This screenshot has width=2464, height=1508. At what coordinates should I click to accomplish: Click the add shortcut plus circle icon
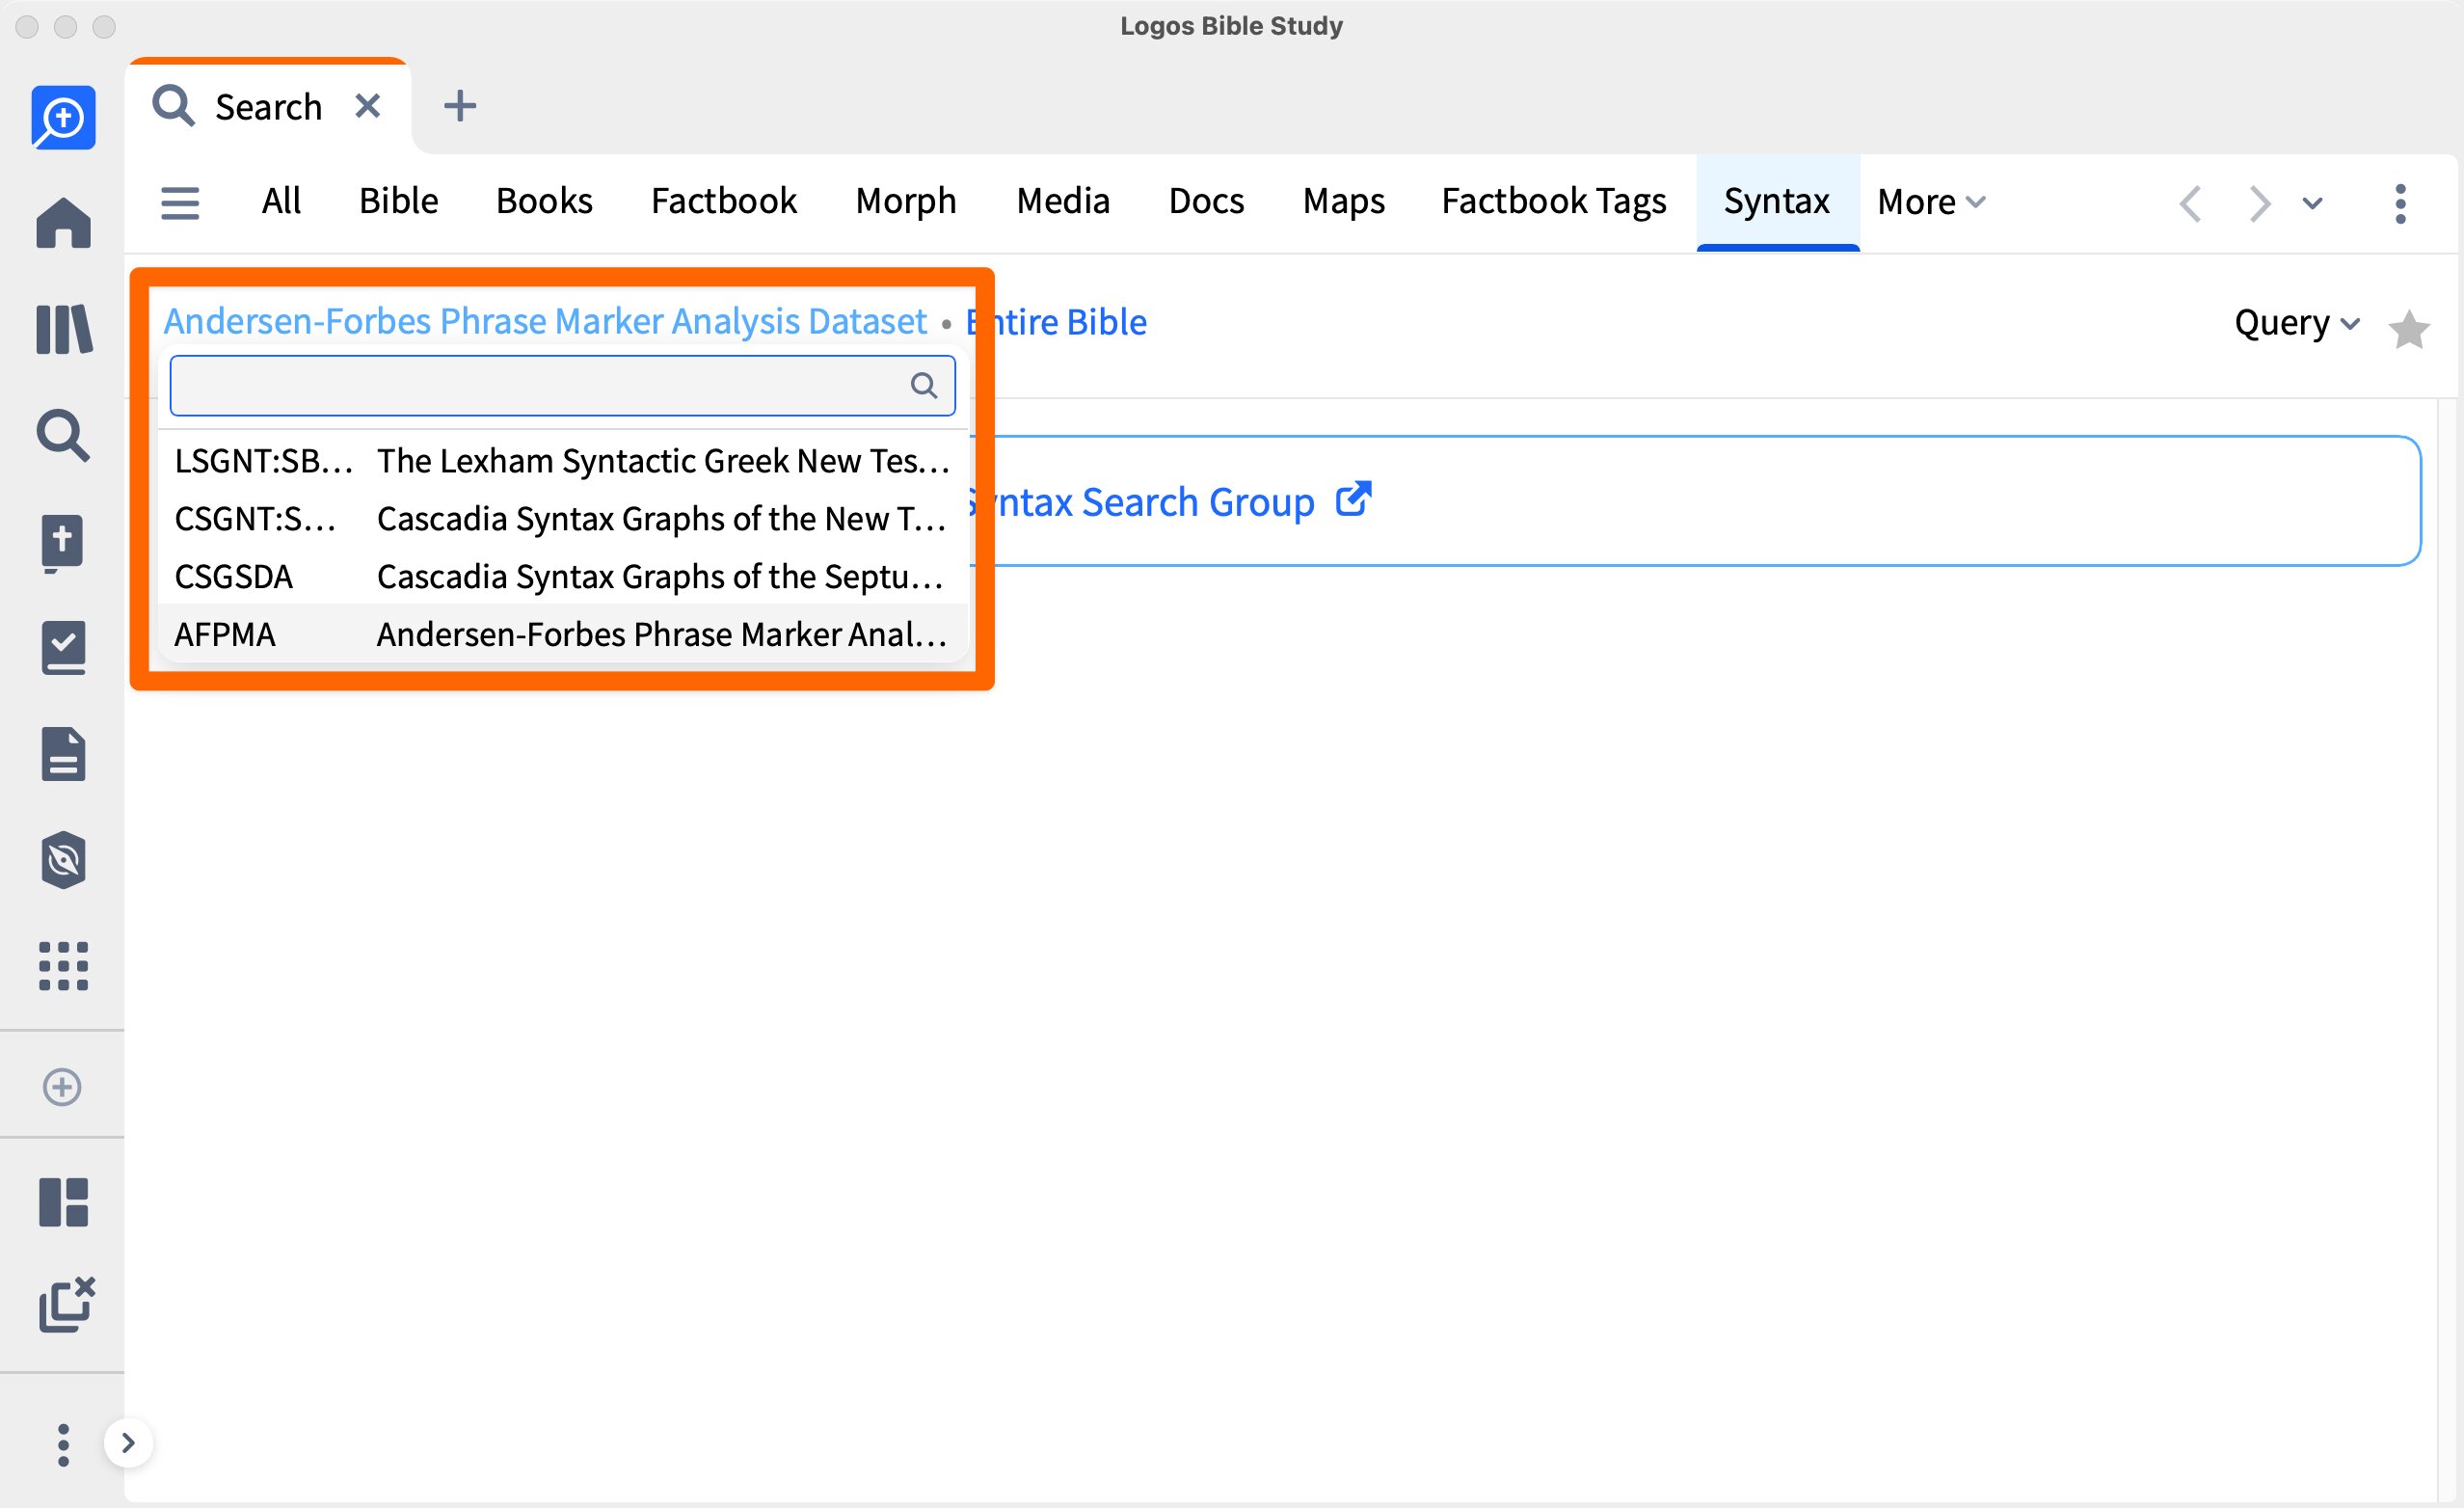[62, 1087]
